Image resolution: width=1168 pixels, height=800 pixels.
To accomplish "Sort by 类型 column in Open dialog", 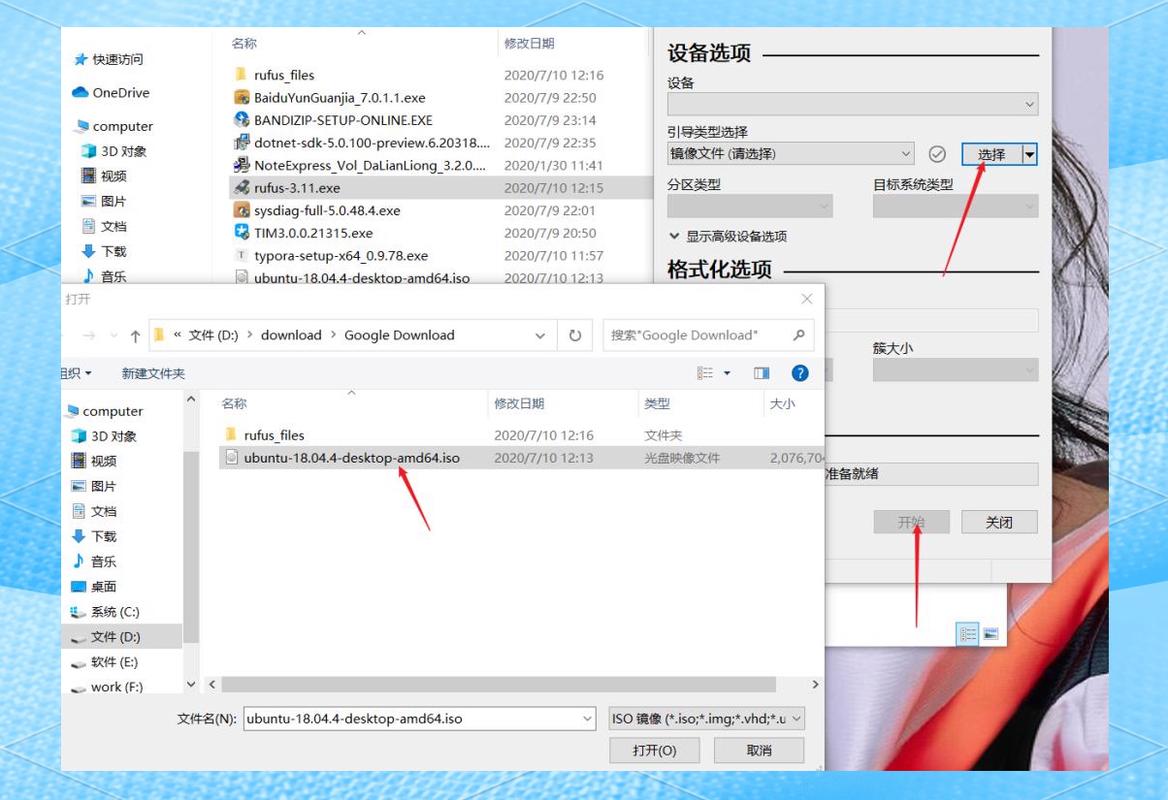I will click(x=657, y=404).
